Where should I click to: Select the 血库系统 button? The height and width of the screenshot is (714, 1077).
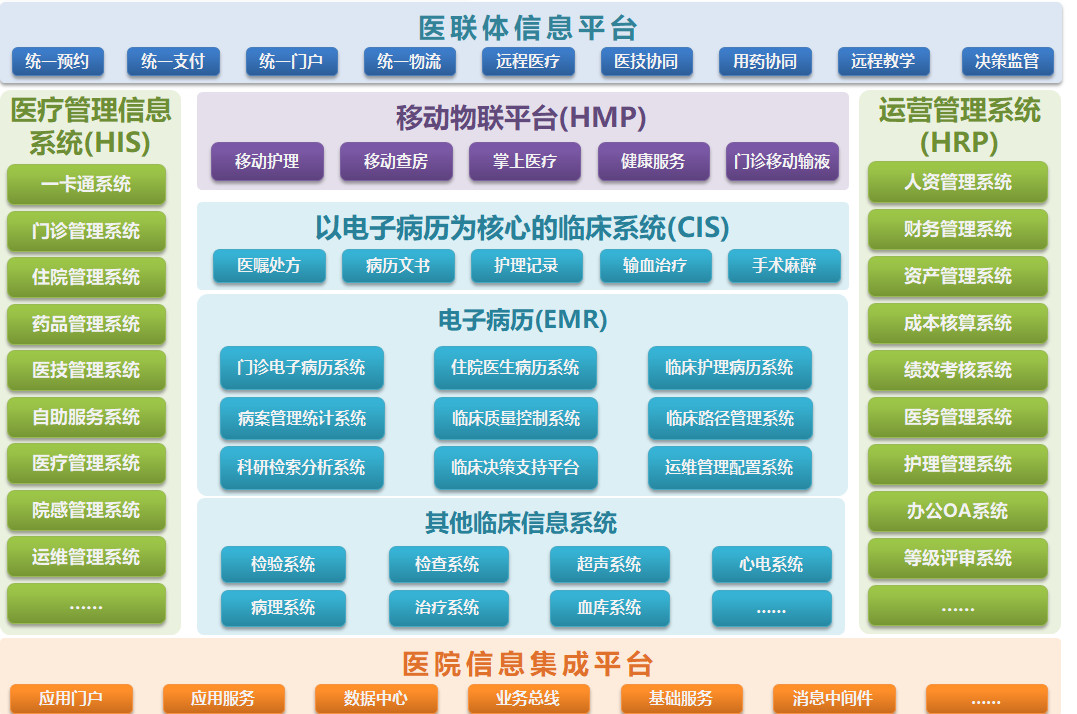pyautogui.click(x=609, y=608)
